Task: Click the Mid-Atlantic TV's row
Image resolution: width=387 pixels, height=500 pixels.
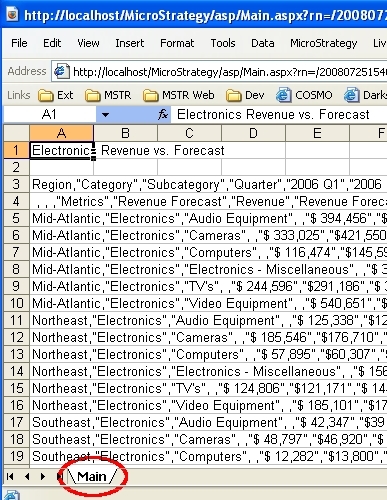Action: pos(209,286)
